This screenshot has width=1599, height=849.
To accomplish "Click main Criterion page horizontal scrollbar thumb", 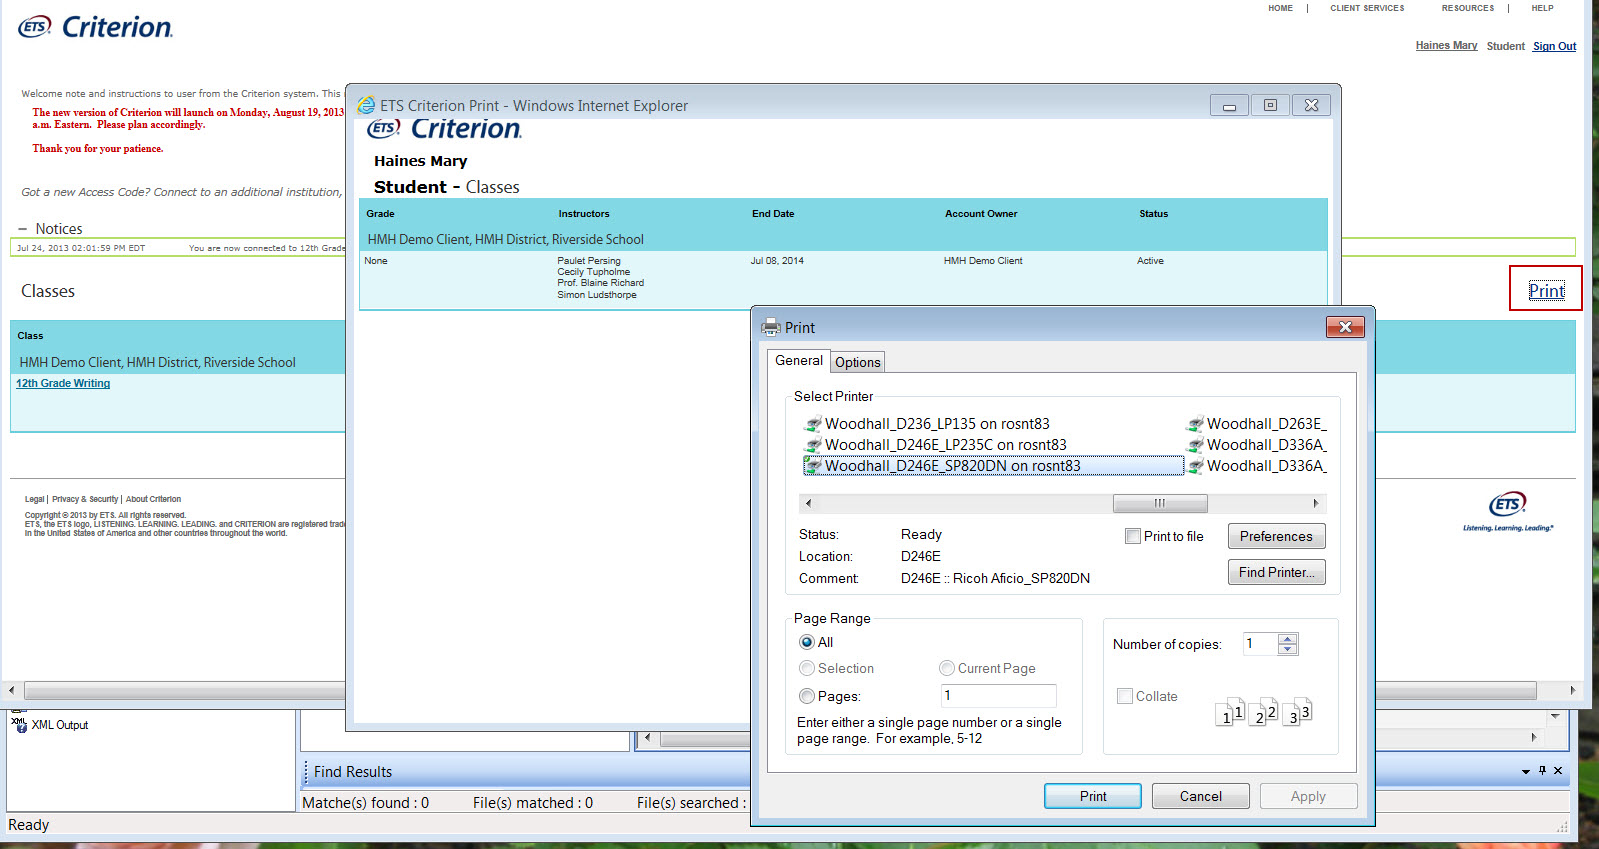I will pyautogui.click(x=780, y=690).
